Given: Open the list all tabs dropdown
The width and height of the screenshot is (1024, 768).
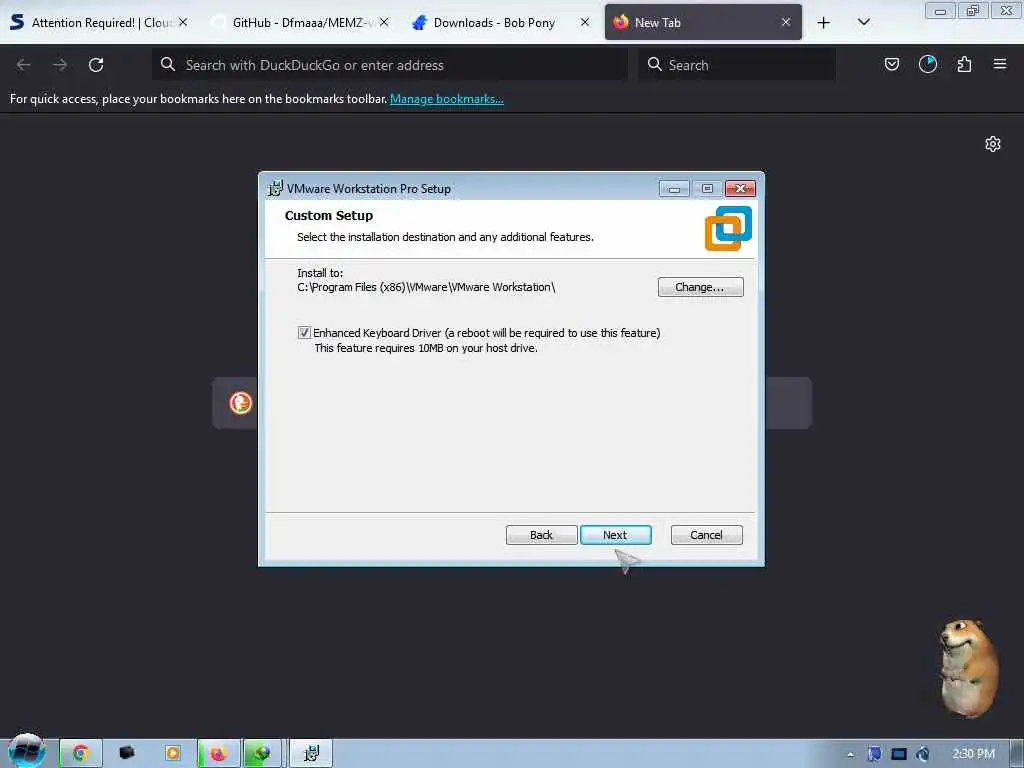Looking at the screenshot, I should tap(863, 22).
